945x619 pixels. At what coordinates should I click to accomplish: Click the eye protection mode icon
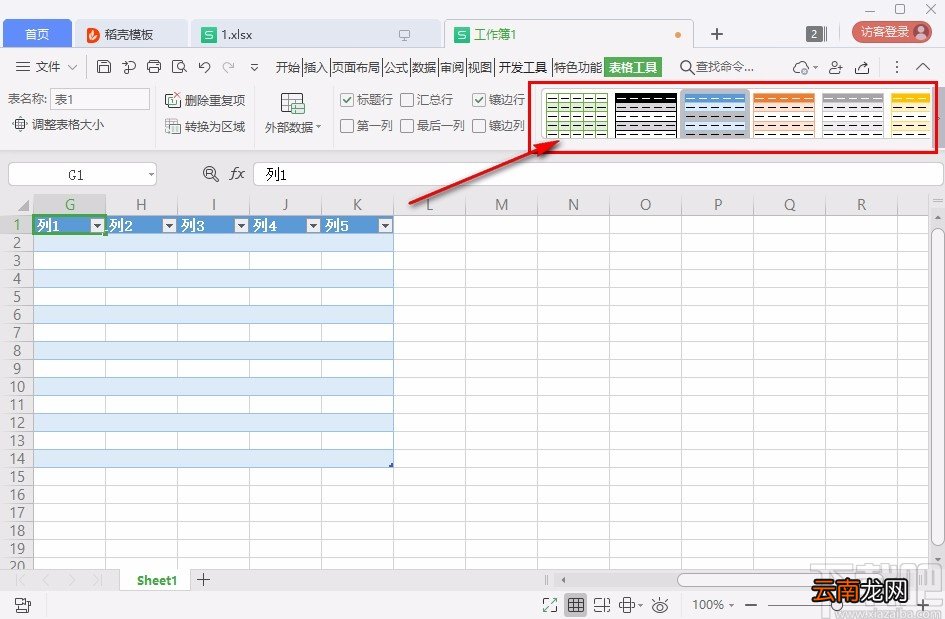pos(660,605)
